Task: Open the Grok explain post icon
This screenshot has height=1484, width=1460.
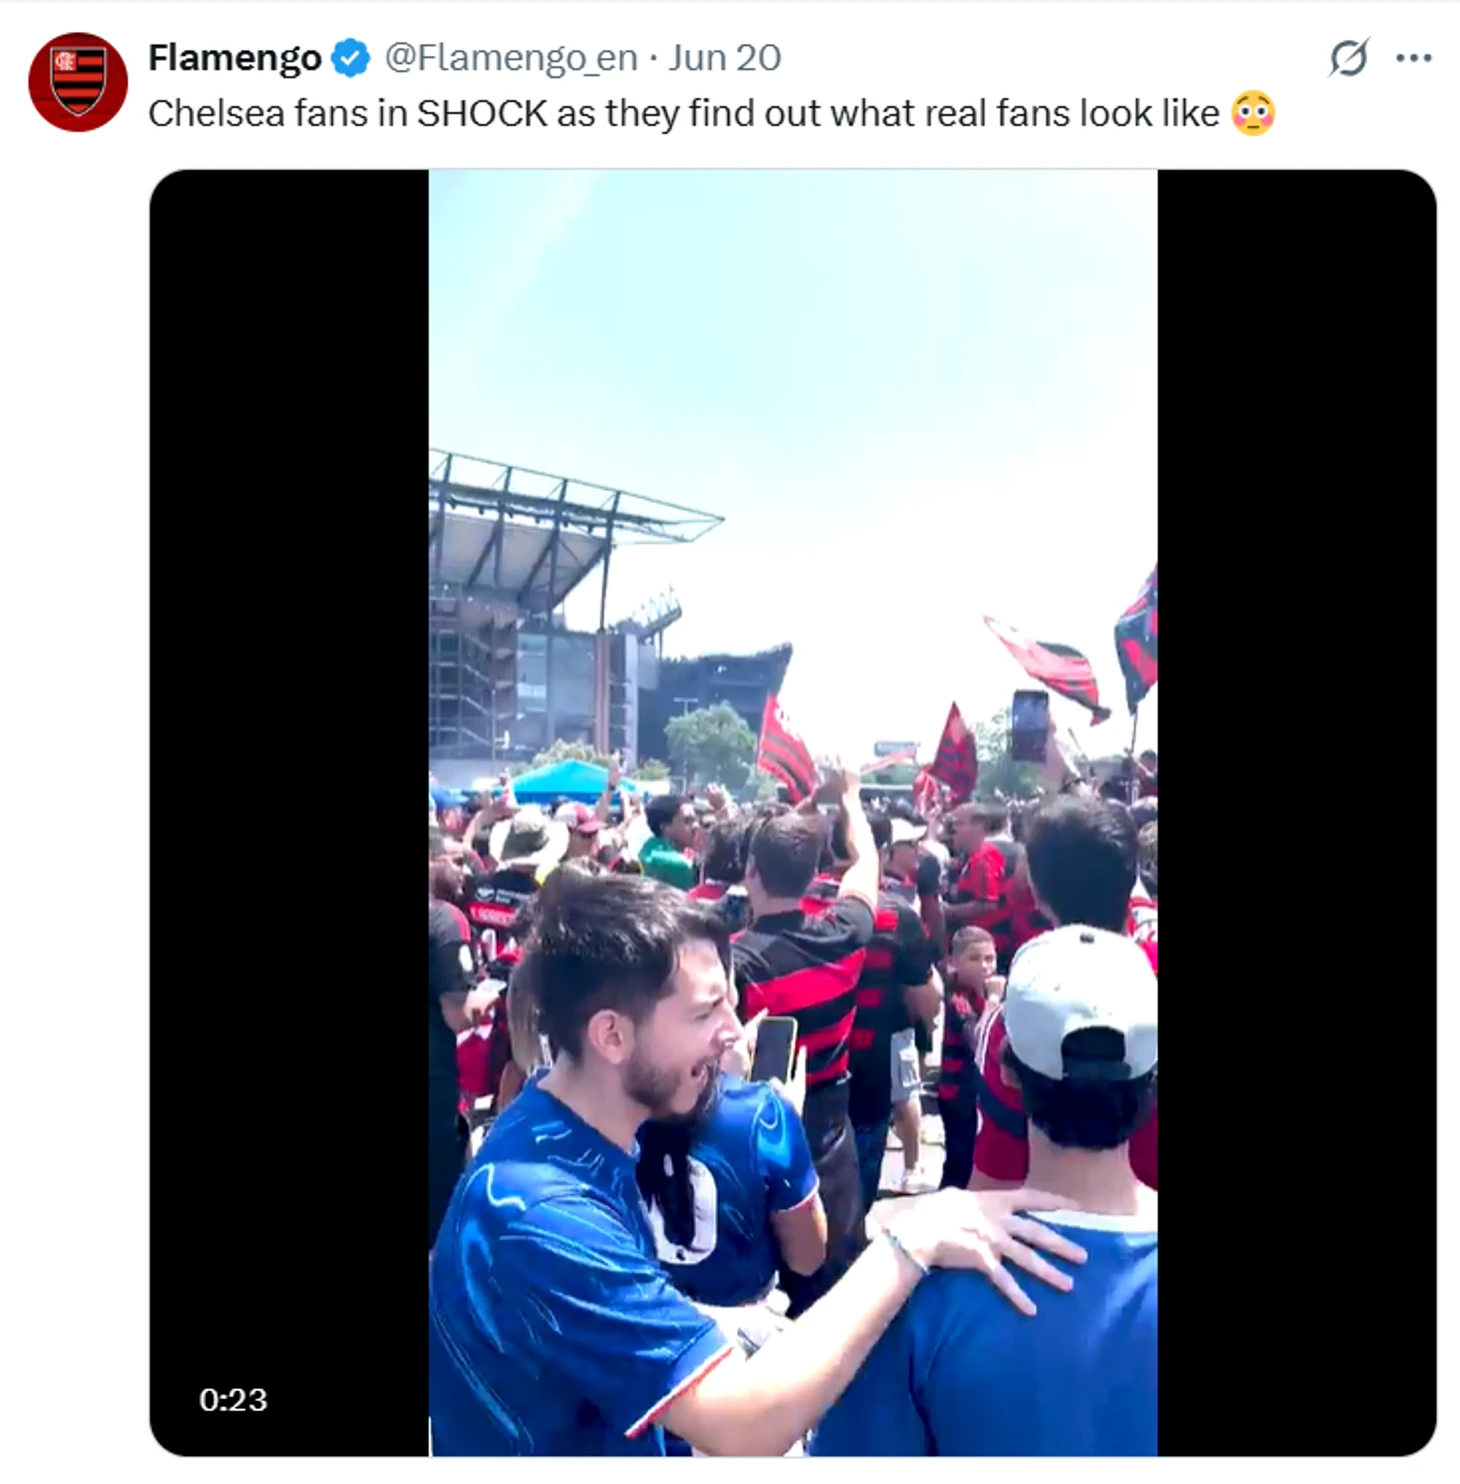Action: [x=1348, y=58]
